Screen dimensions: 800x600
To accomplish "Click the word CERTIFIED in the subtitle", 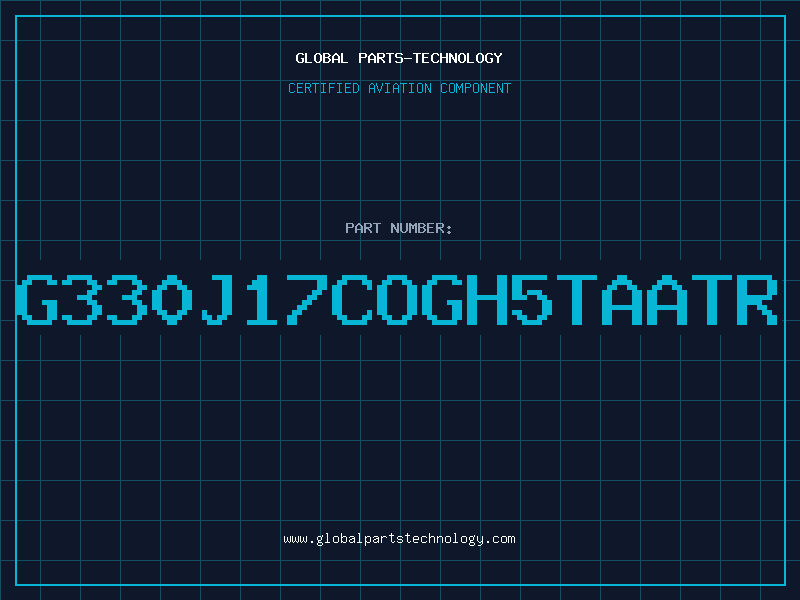I will pyautogui.click(x=324, y=88).
